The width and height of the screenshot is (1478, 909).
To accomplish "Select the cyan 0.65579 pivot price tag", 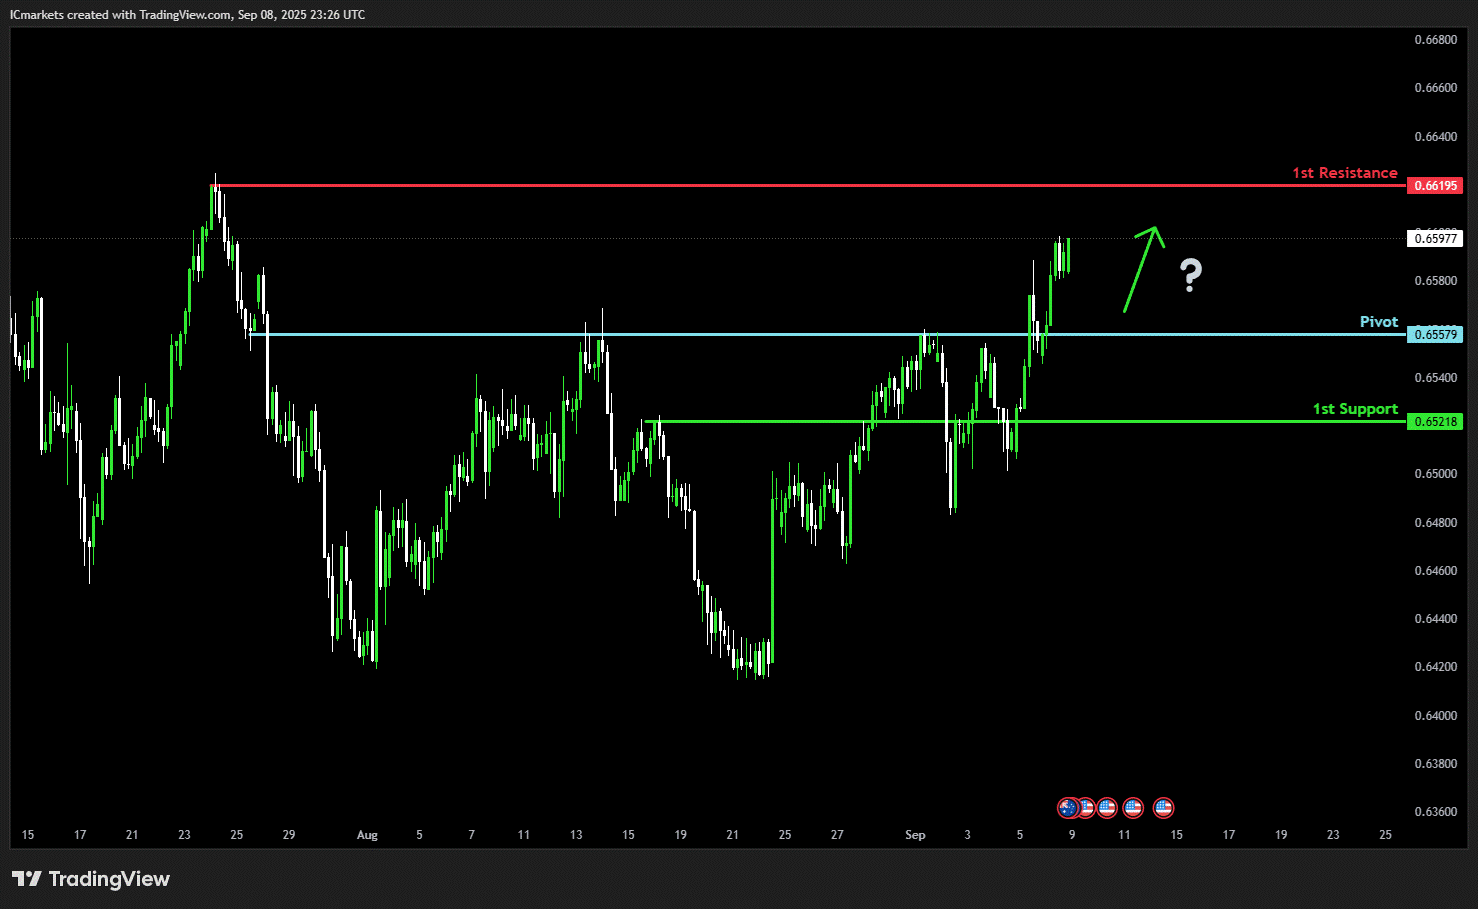I will point(1435,334).
